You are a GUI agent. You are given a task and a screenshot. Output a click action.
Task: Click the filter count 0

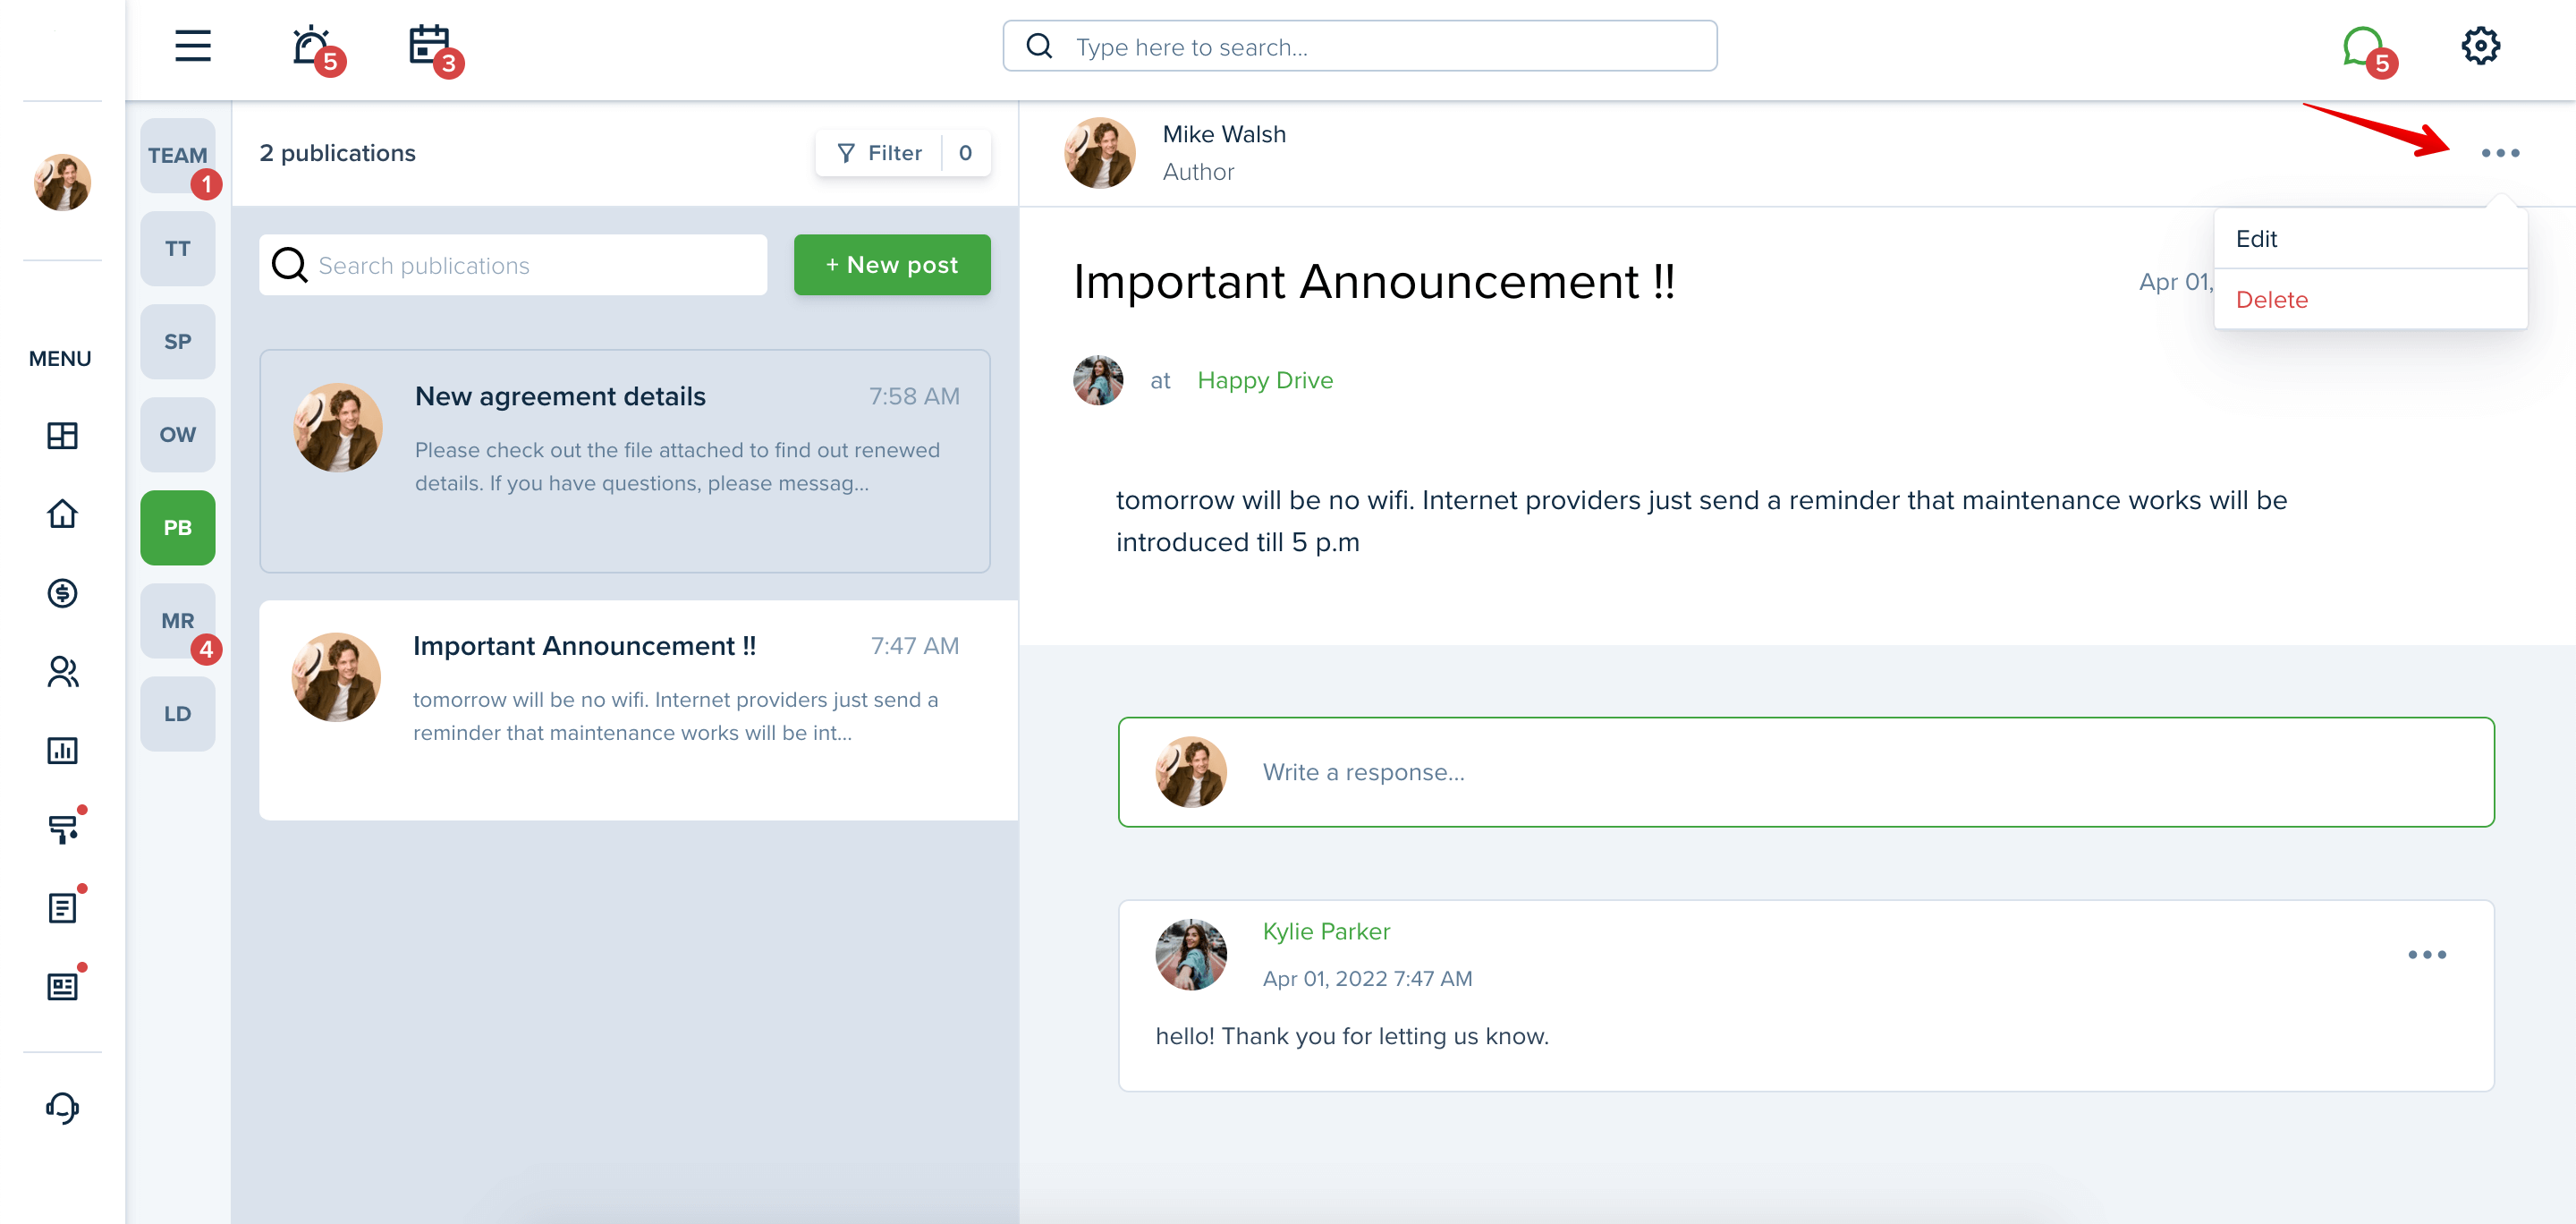965,153
